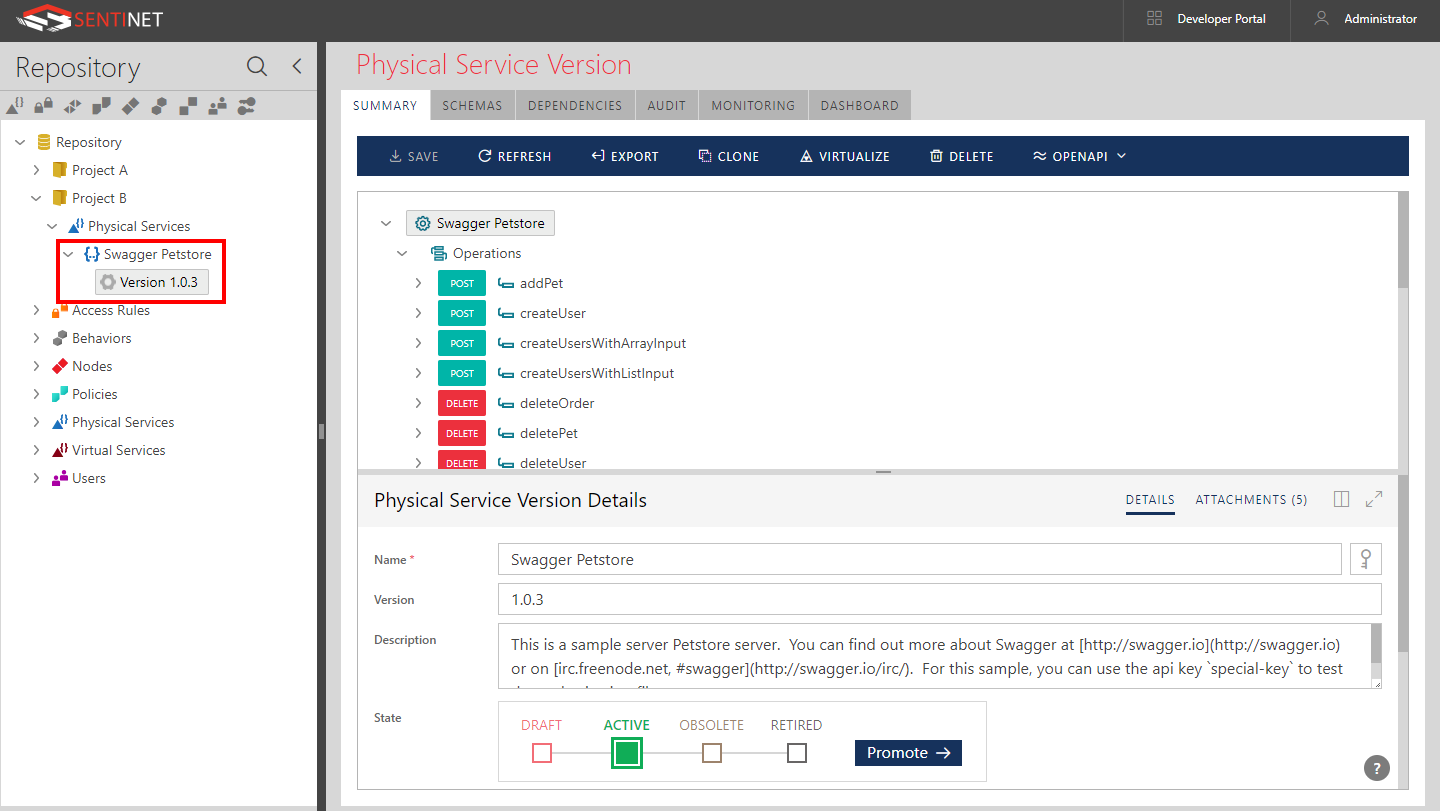Expand details panel to full screen
The width and height of the screenshot is (1440, 811).
tap(1374, 499)
